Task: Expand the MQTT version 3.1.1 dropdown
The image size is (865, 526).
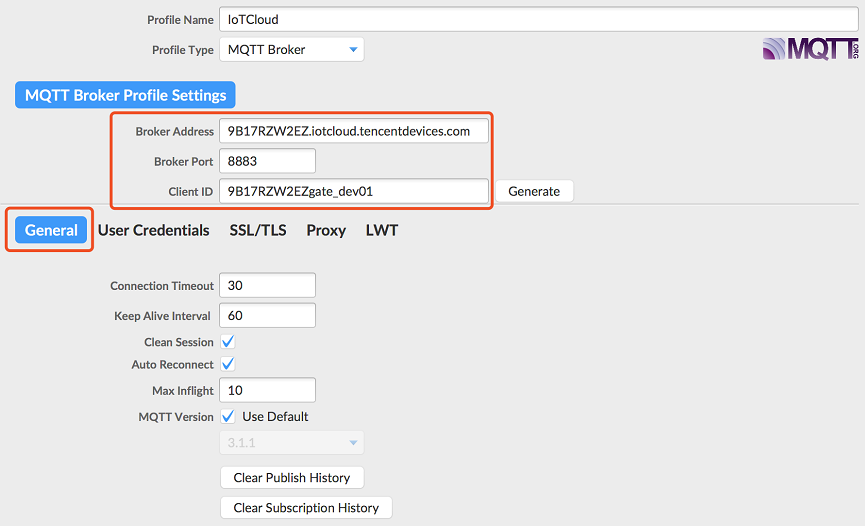Action: click(x=291, y=443)
